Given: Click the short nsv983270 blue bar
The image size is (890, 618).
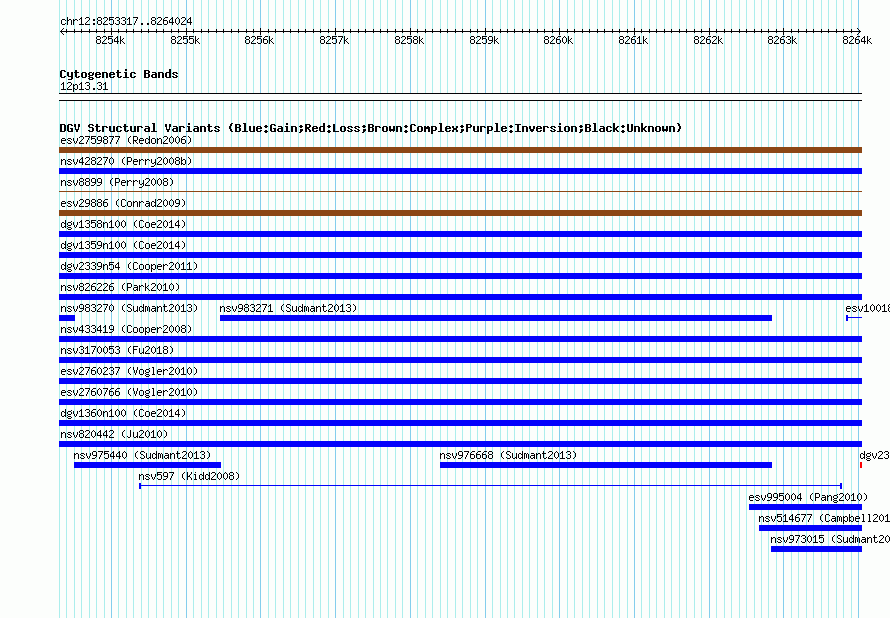Looking at the screenshot, I should (67, 318).
